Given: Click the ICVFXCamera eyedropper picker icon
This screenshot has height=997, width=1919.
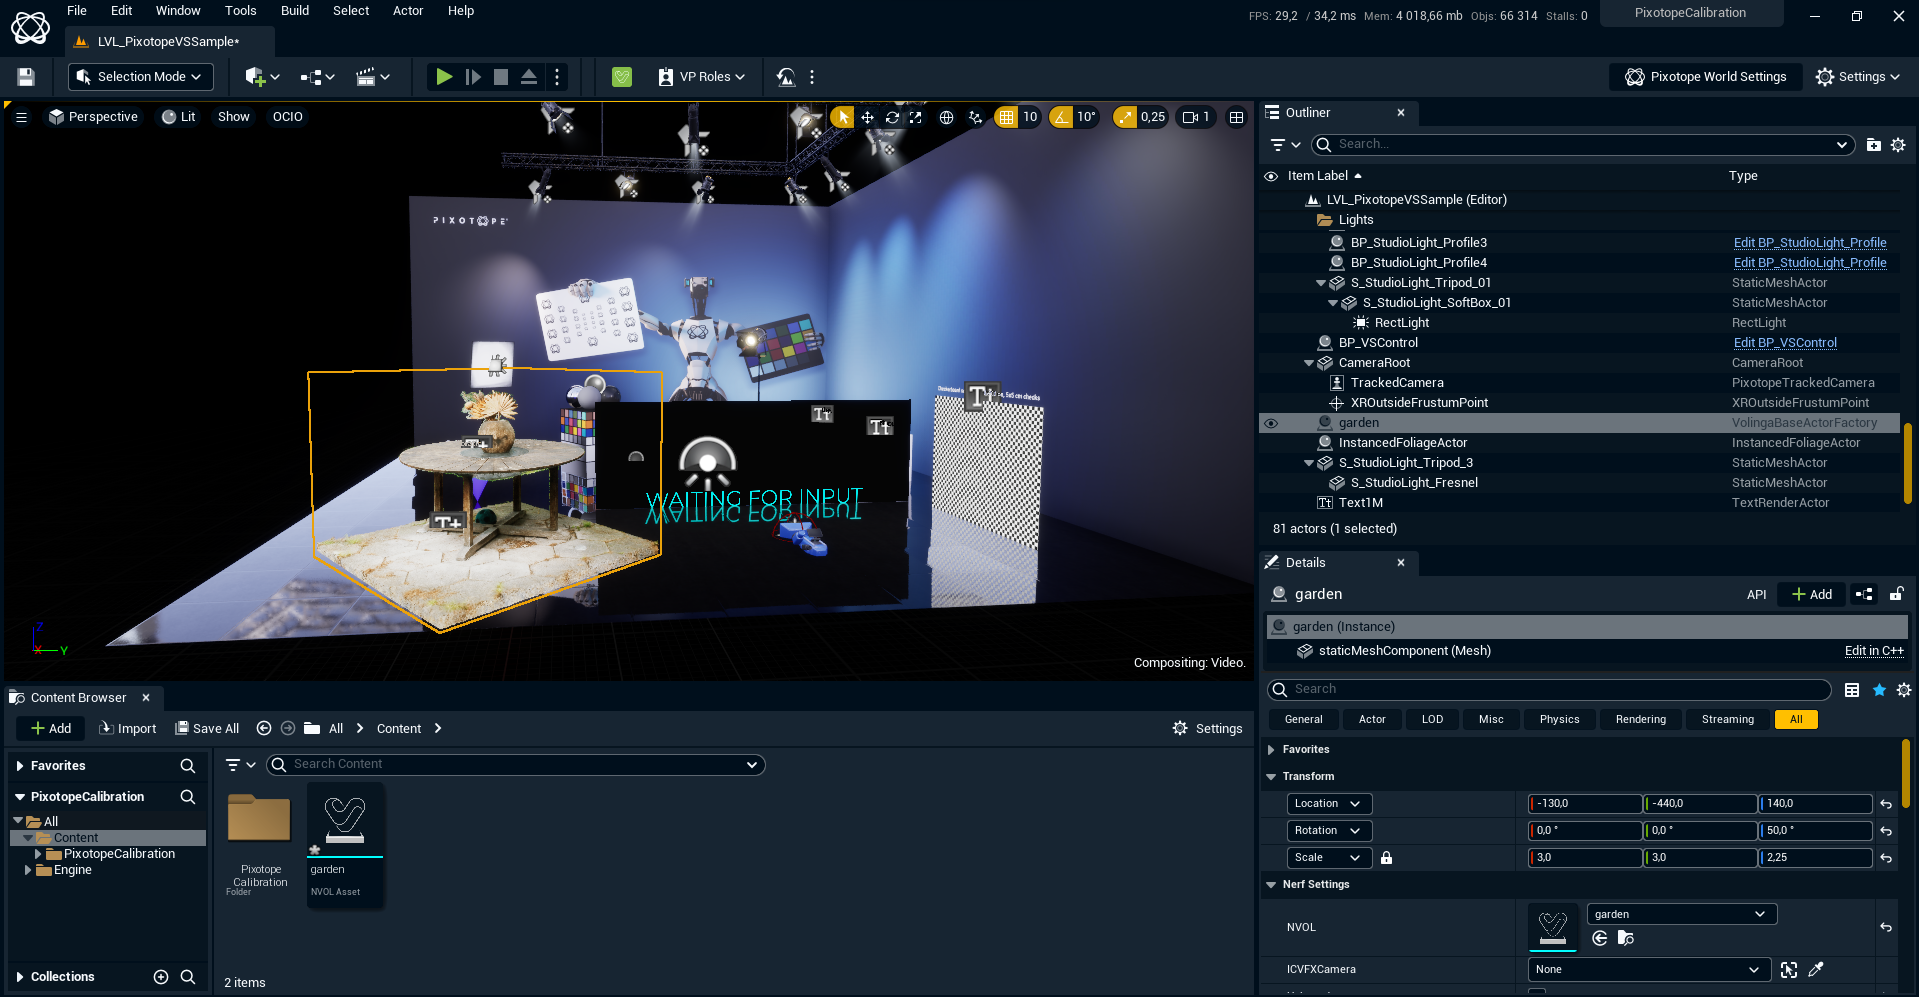Looking at the screenshot, I should point(1816,969).
